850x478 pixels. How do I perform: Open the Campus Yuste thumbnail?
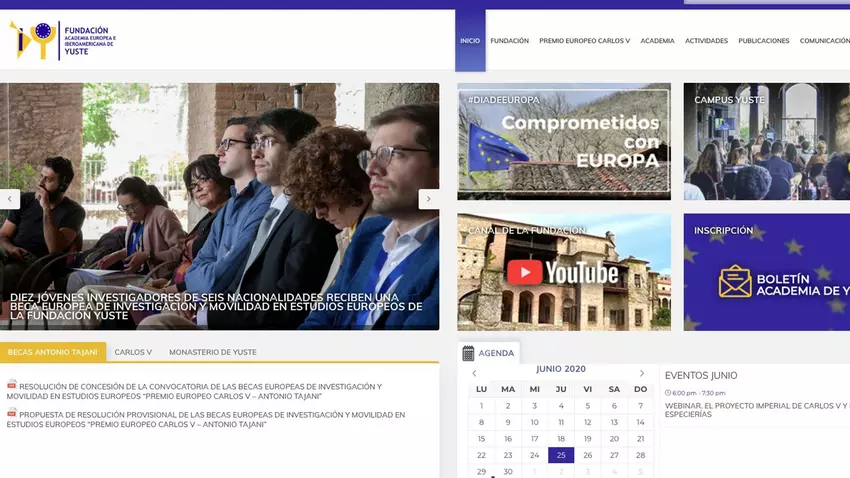click(x=766, y=141)
